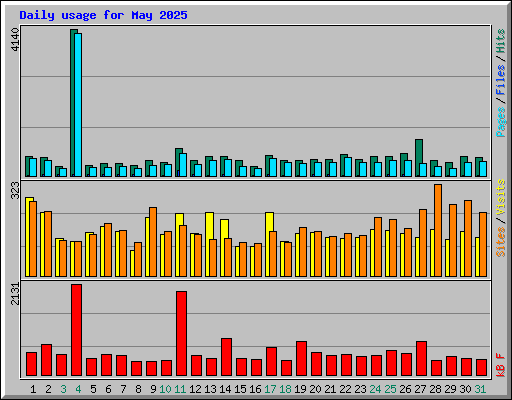Click day label 1 on the x-axis
The width and height of the screenshot is (512, 400).
[x=33, y=389]
